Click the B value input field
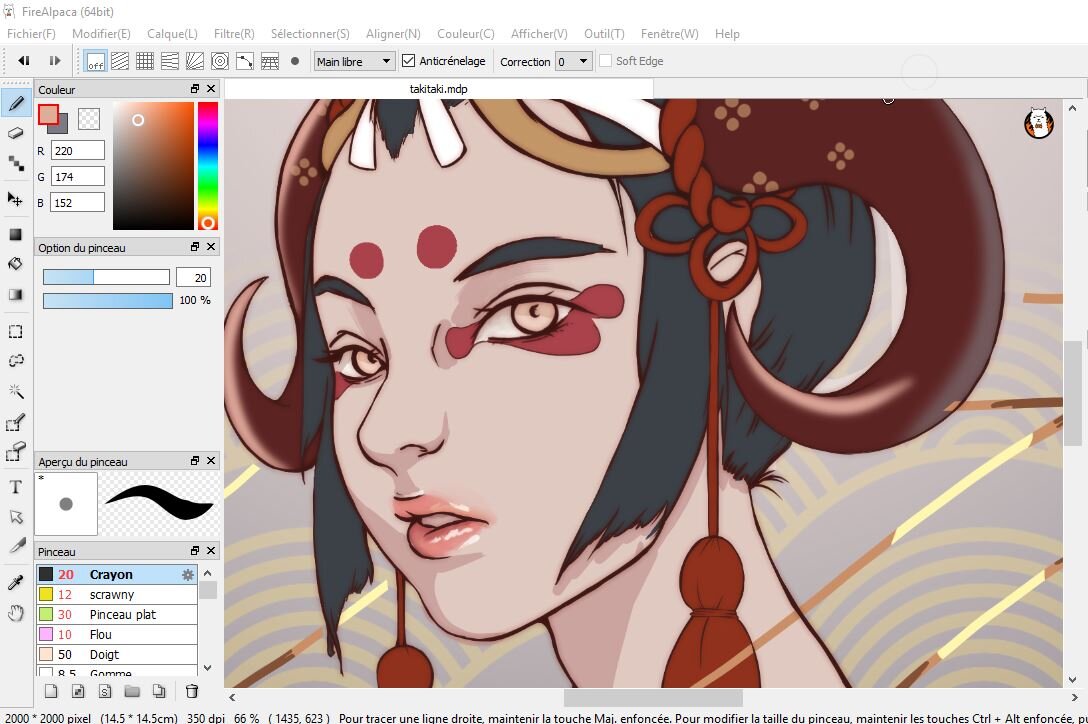The width and height of the screenshot is (1088, 724). (x=78, y=202)
